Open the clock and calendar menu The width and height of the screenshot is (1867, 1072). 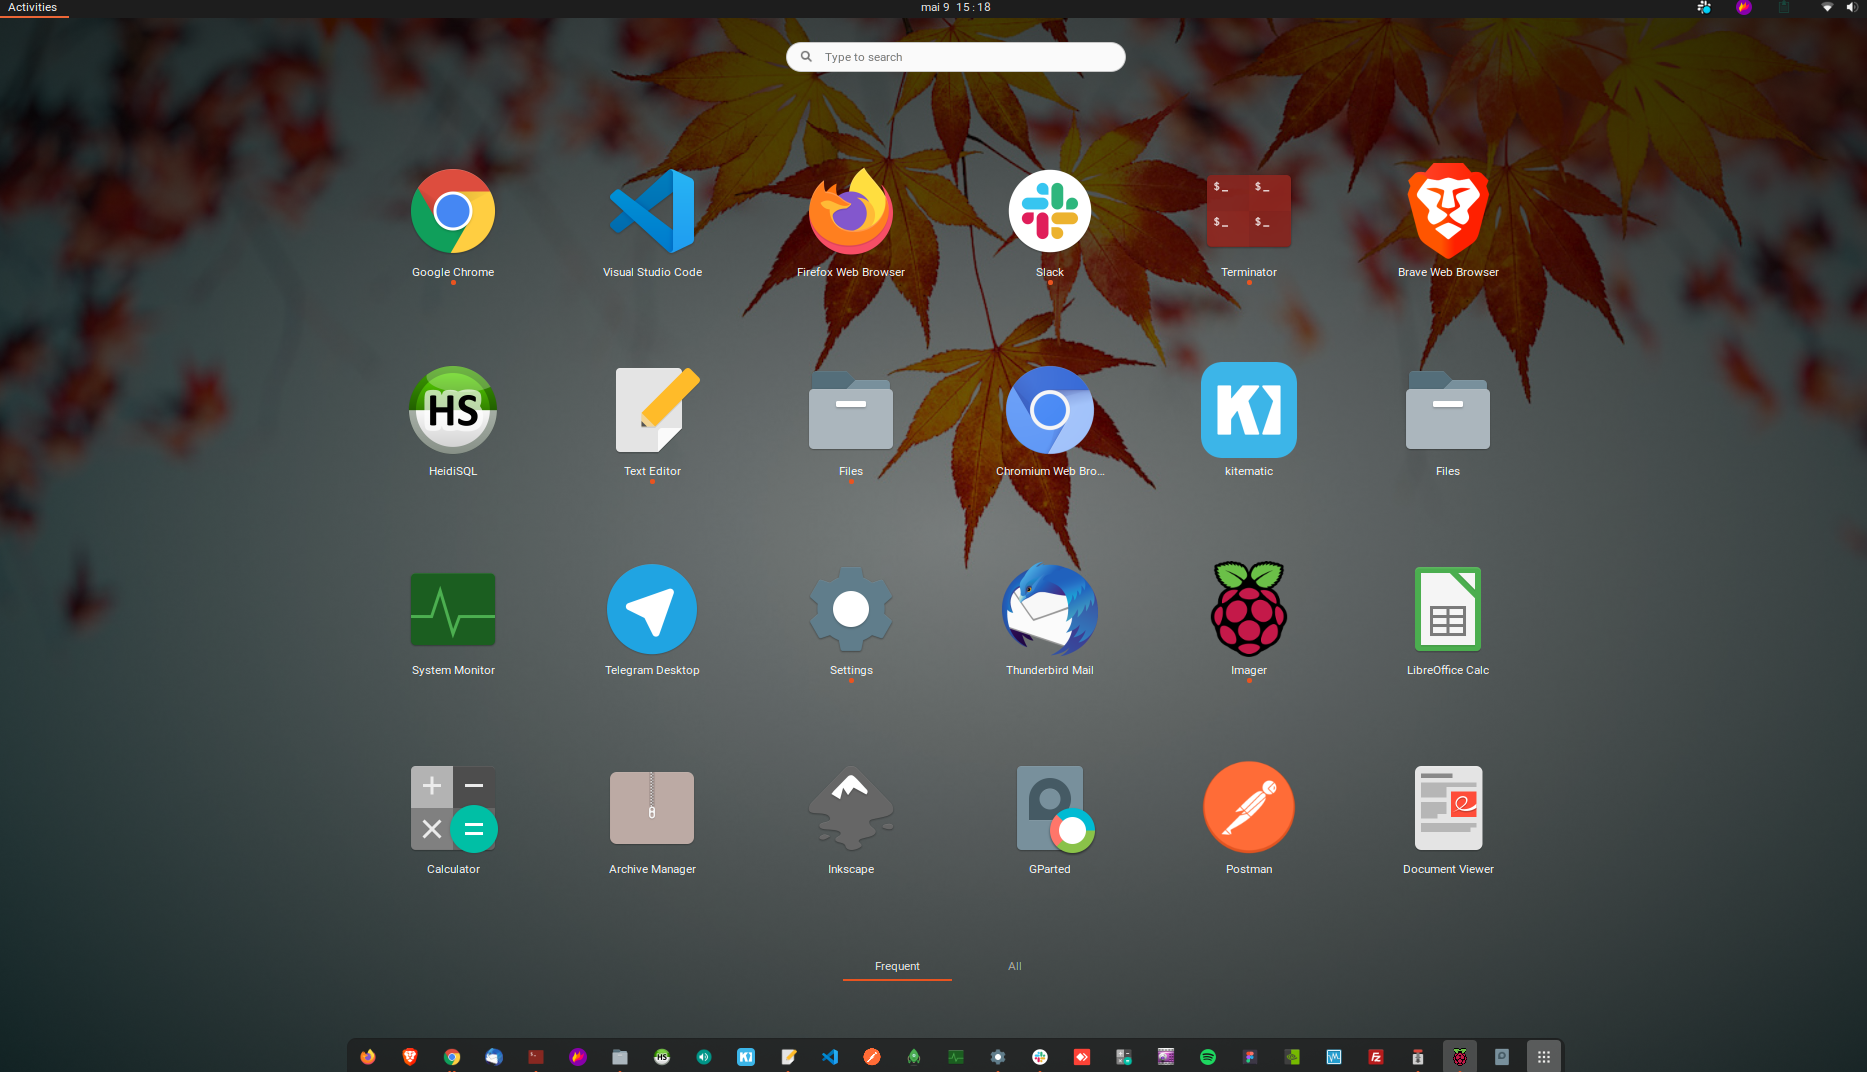coord(956,7)
